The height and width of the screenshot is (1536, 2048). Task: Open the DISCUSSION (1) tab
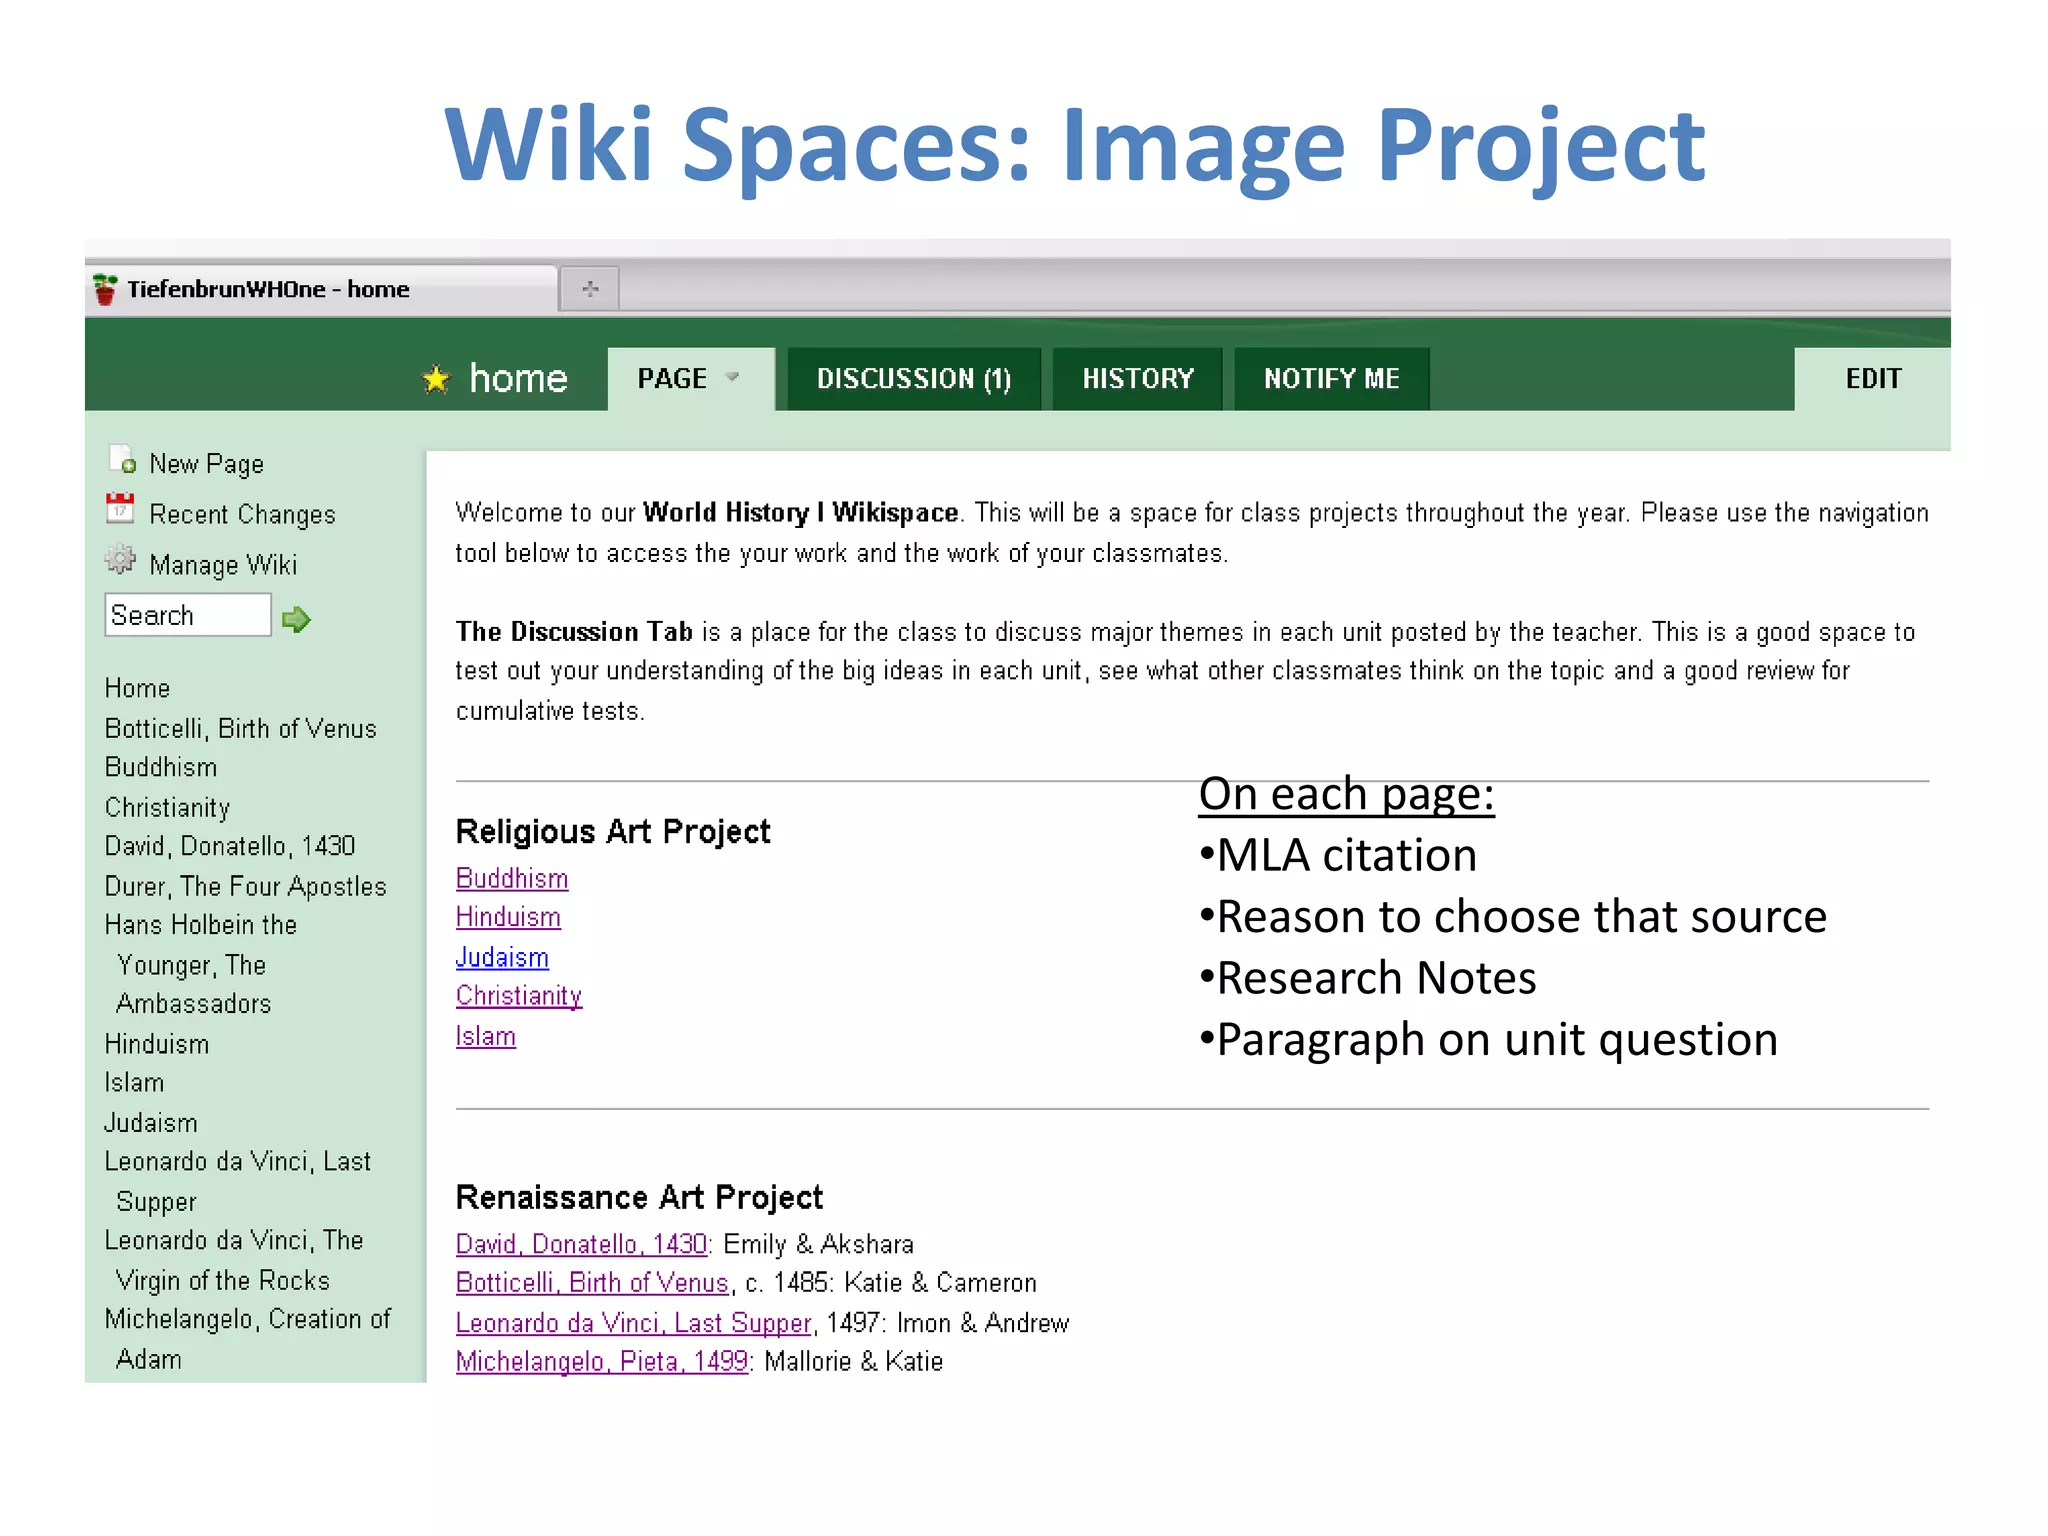[x=914, y=379]
